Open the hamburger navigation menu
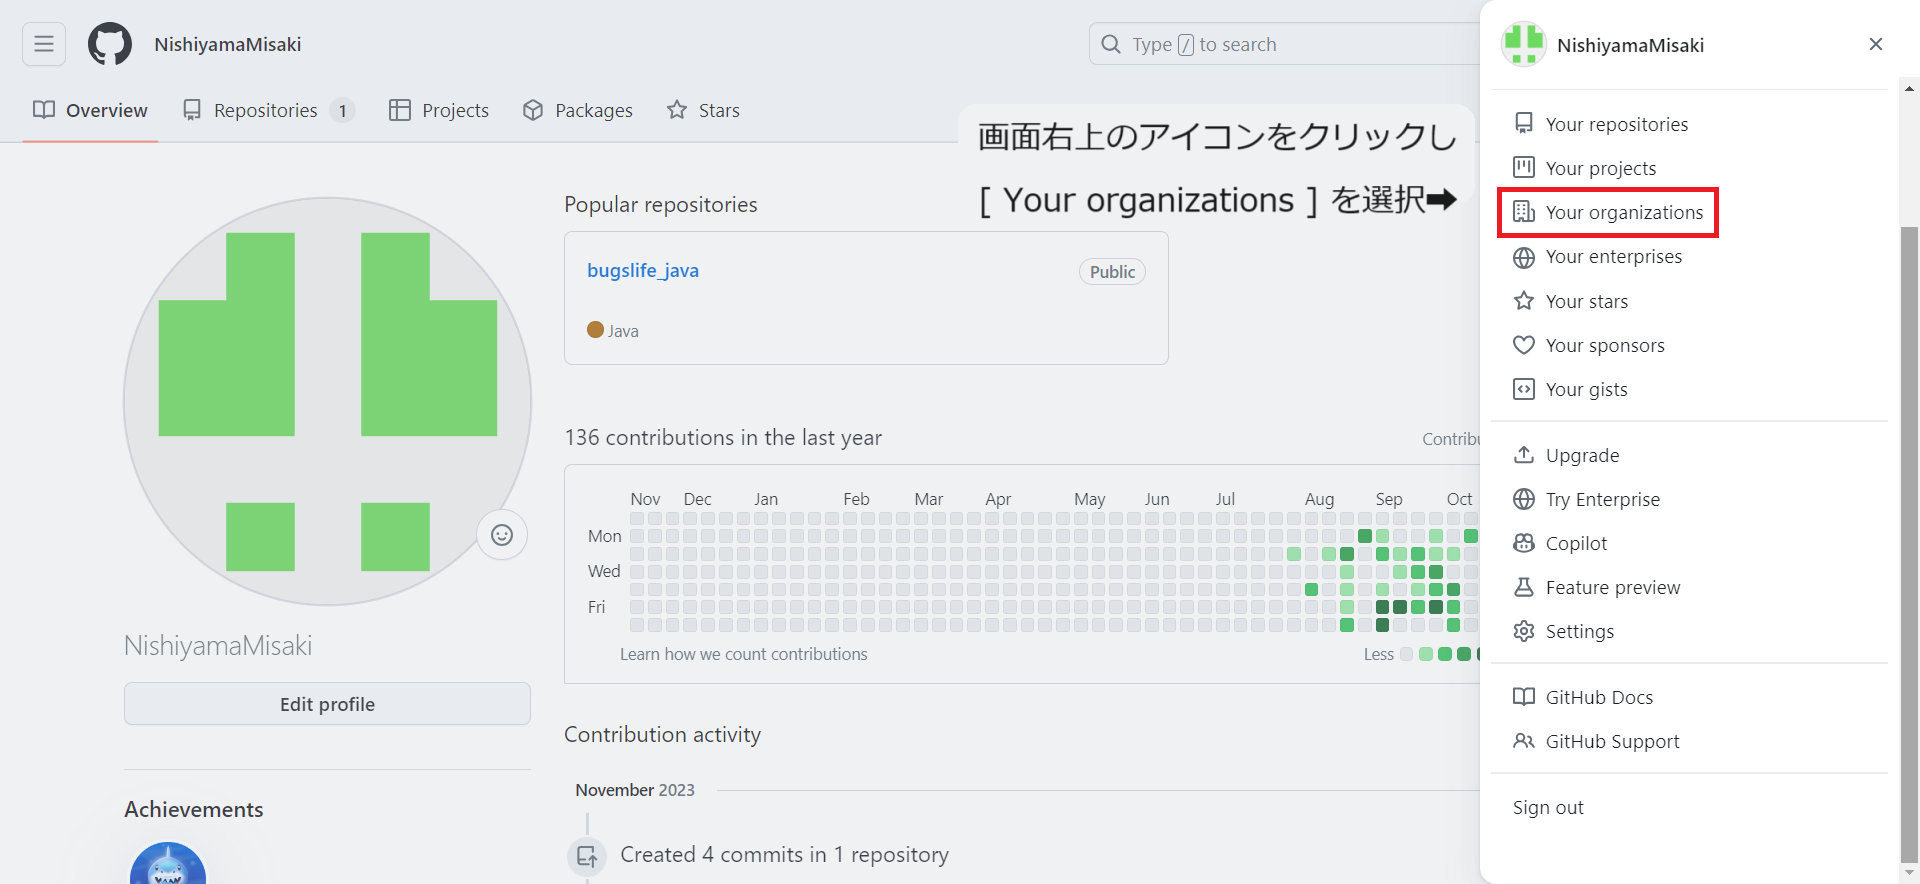 point(44,44)
